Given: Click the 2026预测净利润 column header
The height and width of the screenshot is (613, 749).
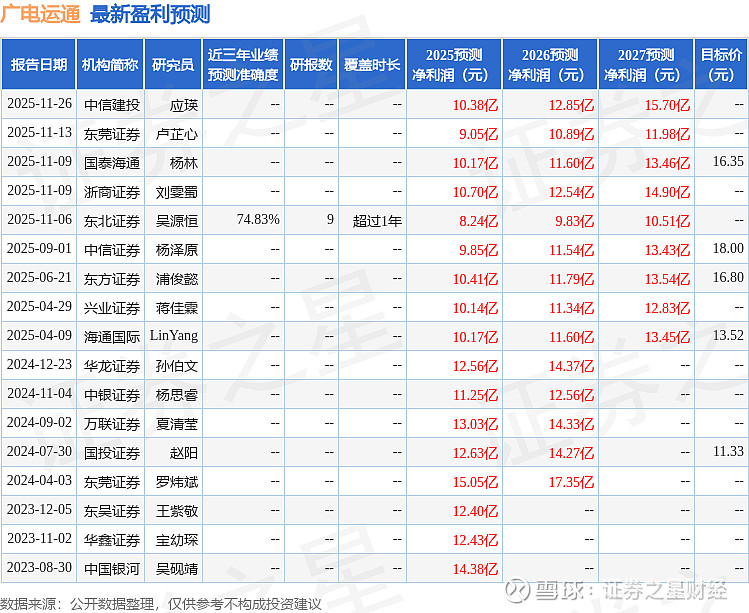Looking at the screenshot, I should (x=550, y=64).
